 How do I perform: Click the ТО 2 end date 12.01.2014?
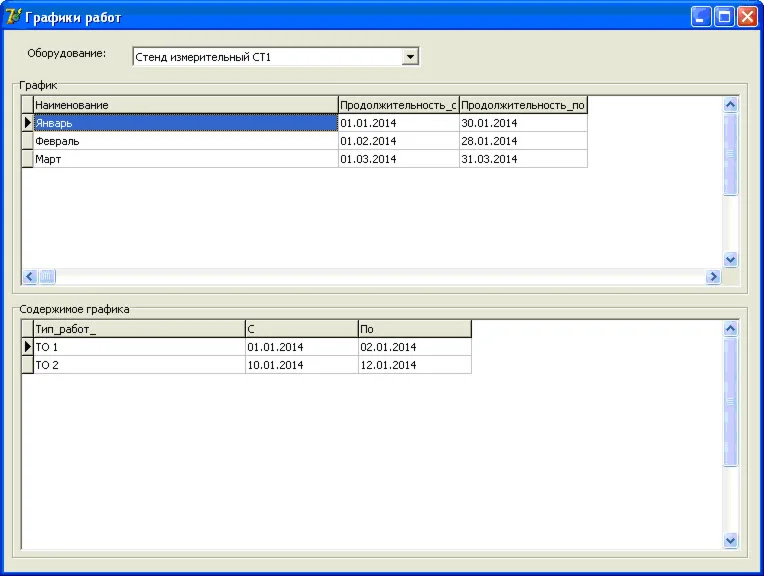414,365
